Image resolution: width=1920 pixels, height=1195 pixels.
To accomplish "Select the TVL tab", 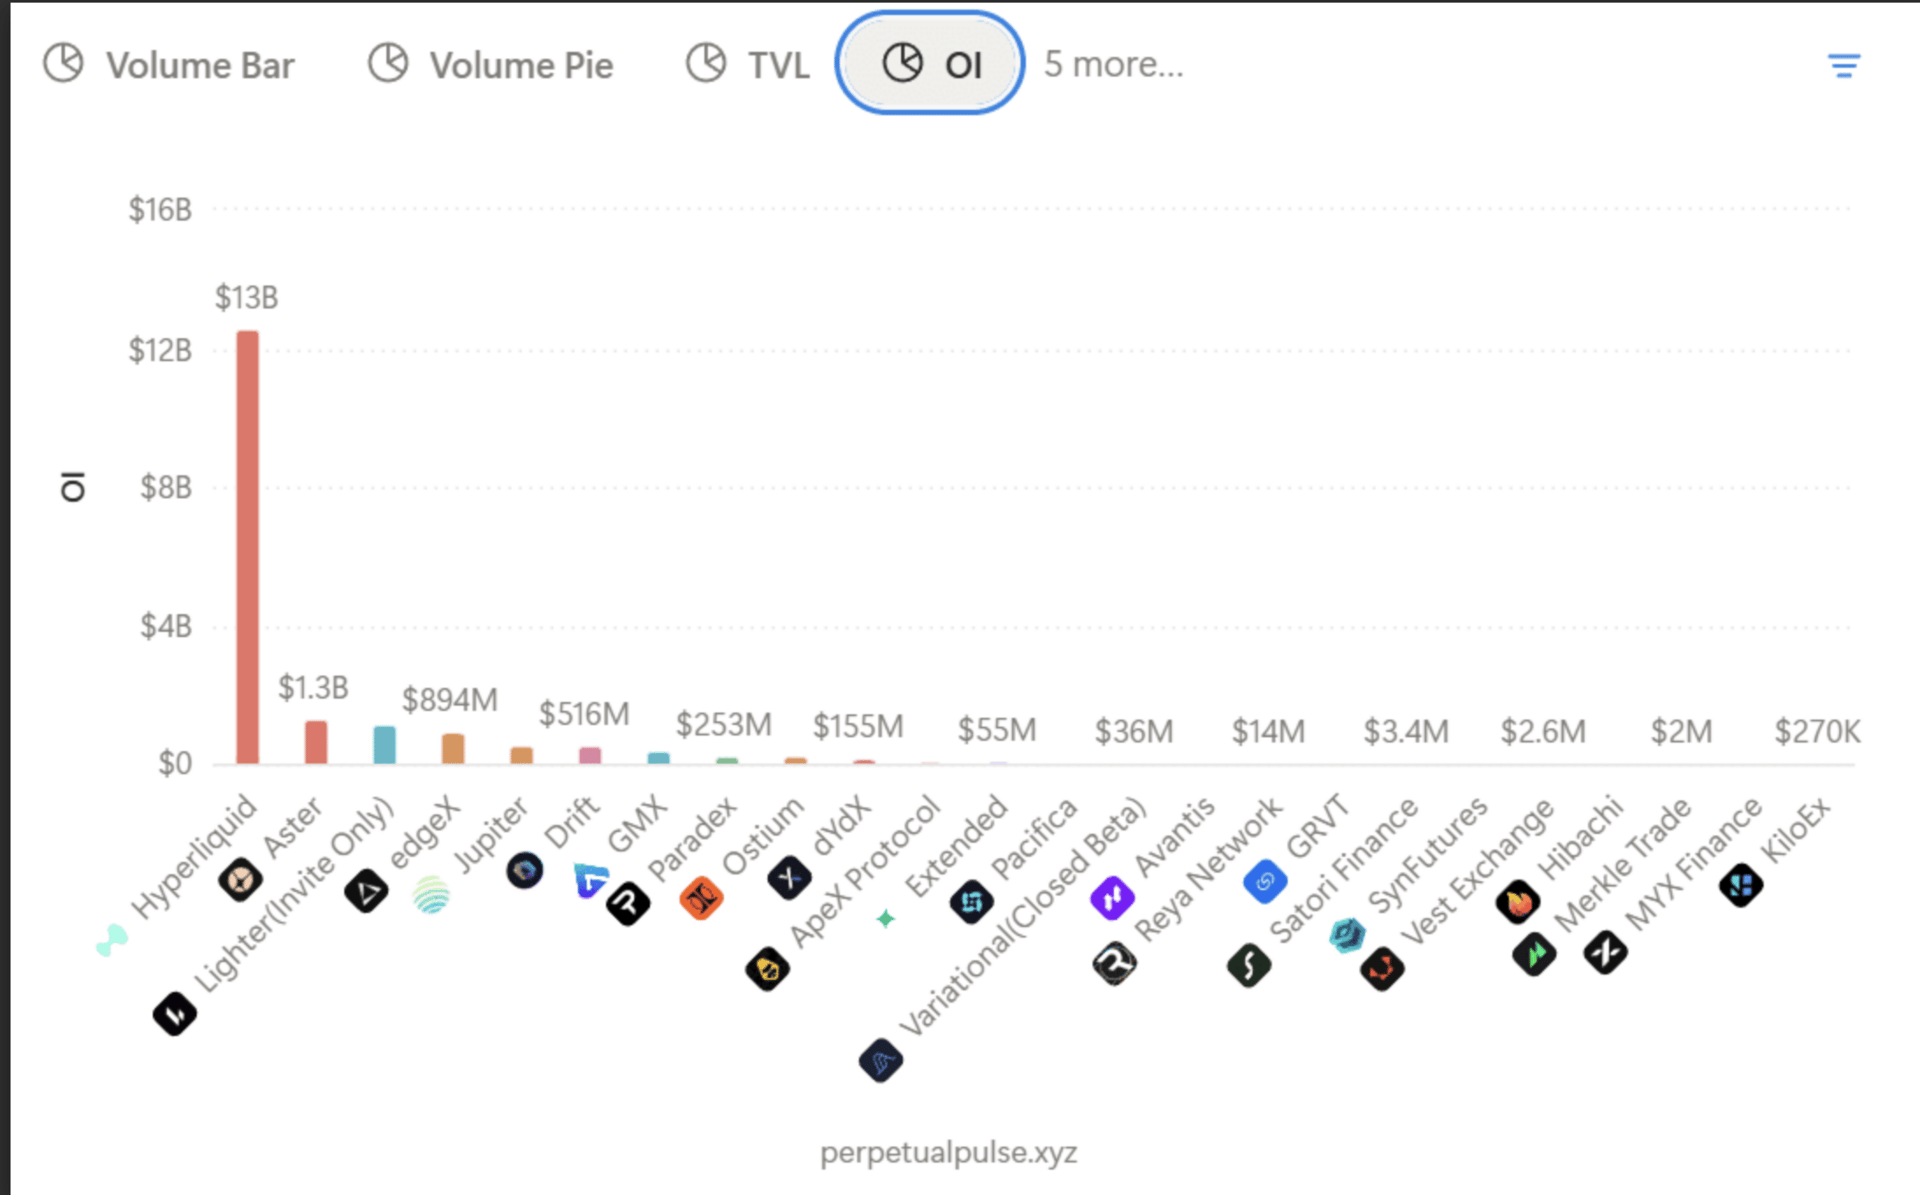I will (x=748, y=65).
